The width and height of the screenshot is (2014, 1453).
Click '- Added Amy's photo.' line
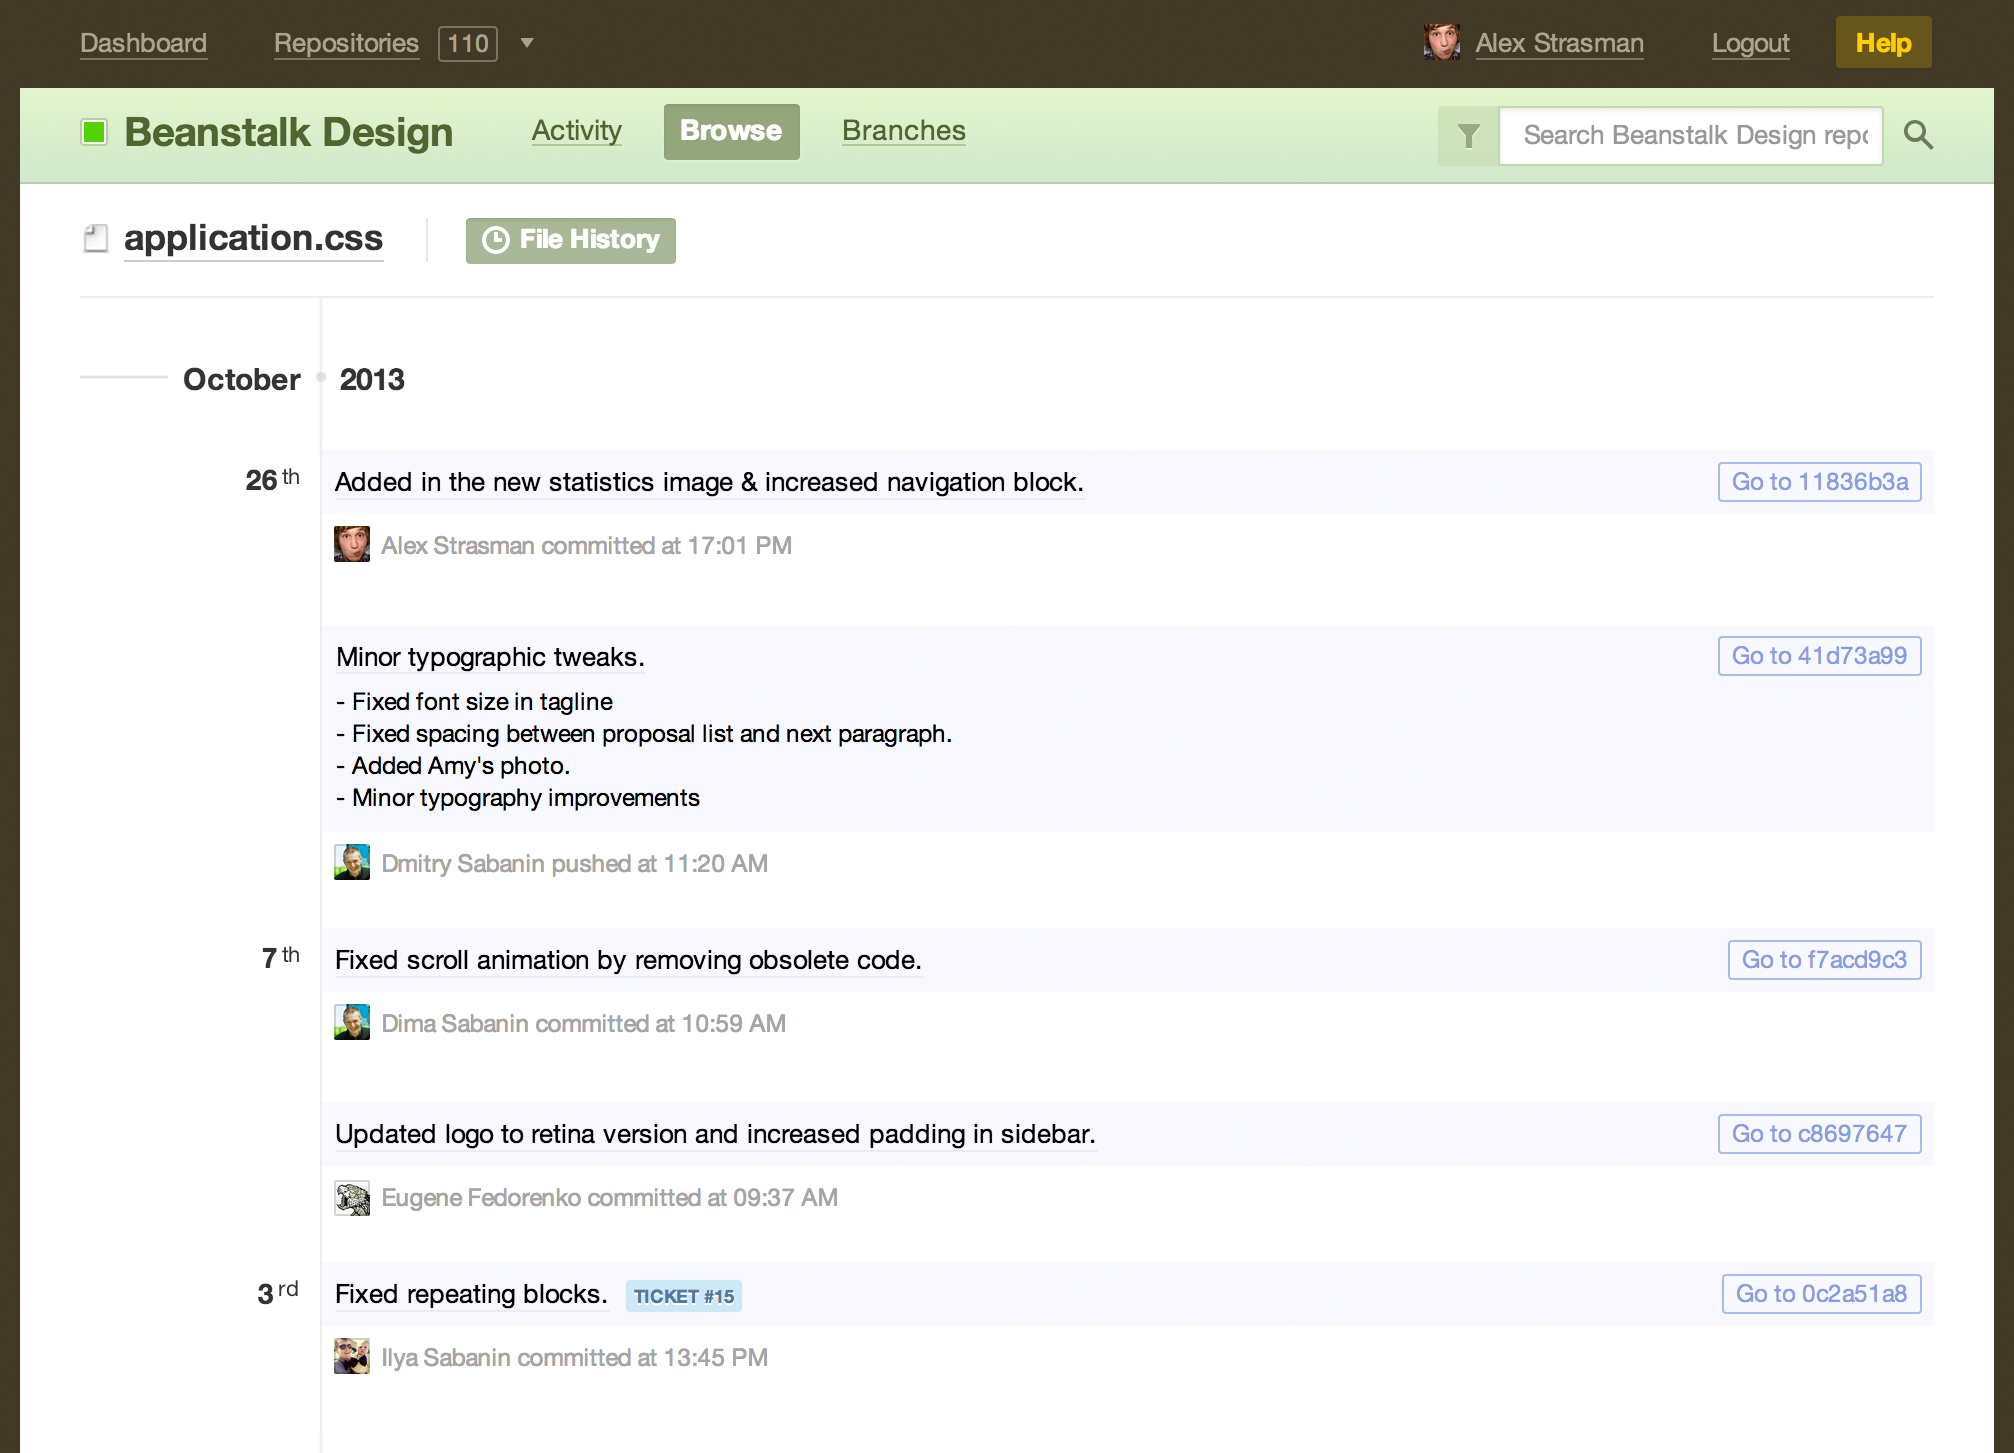pos(453,766)
